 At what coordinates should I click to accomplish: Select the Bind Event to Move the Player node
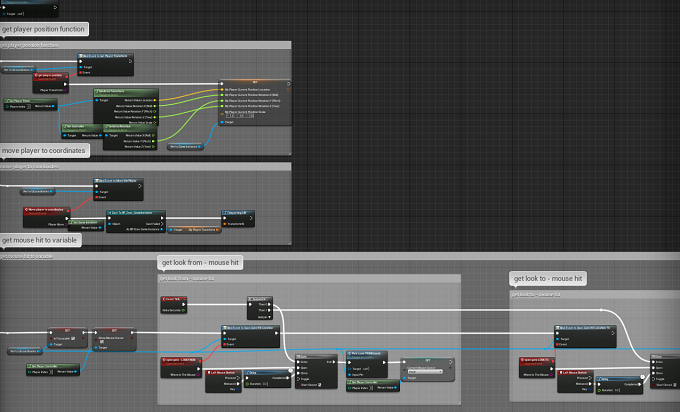(118, 190)
